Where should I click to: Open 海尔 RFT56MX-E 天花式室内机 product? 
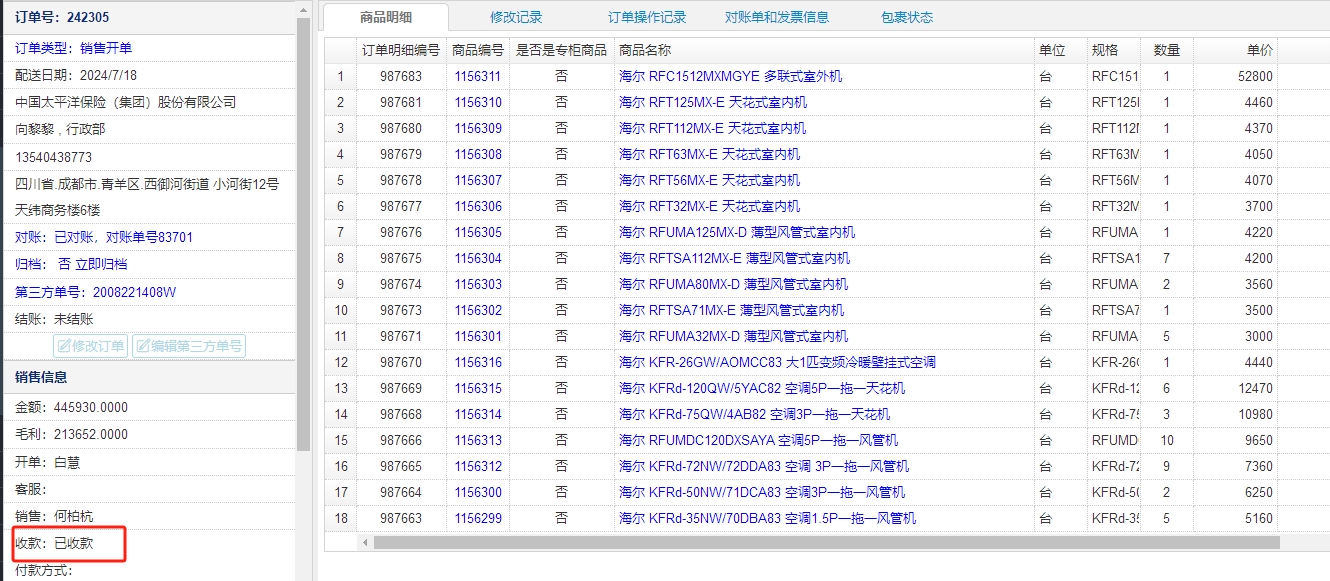(709, 180)
